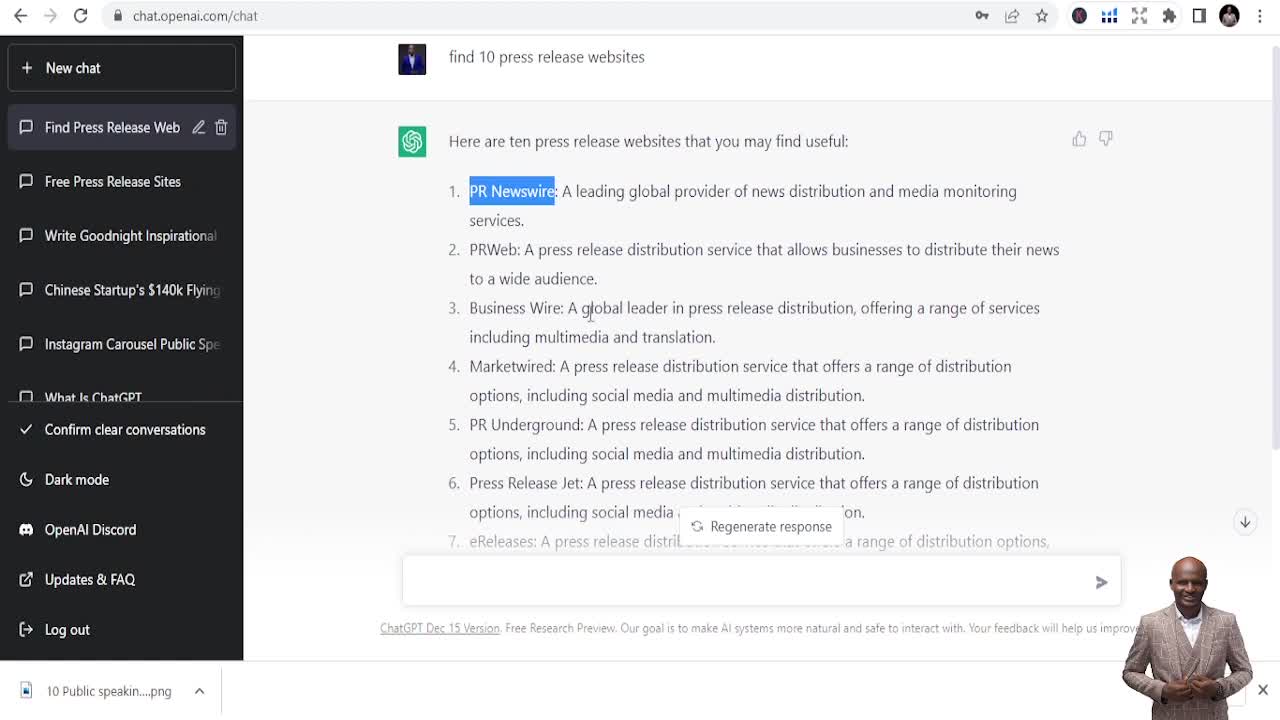This screenshot has height=720, width=1280.
Task: Edit the Find Press Release Web chat title
Action: (x=198, y=127)
